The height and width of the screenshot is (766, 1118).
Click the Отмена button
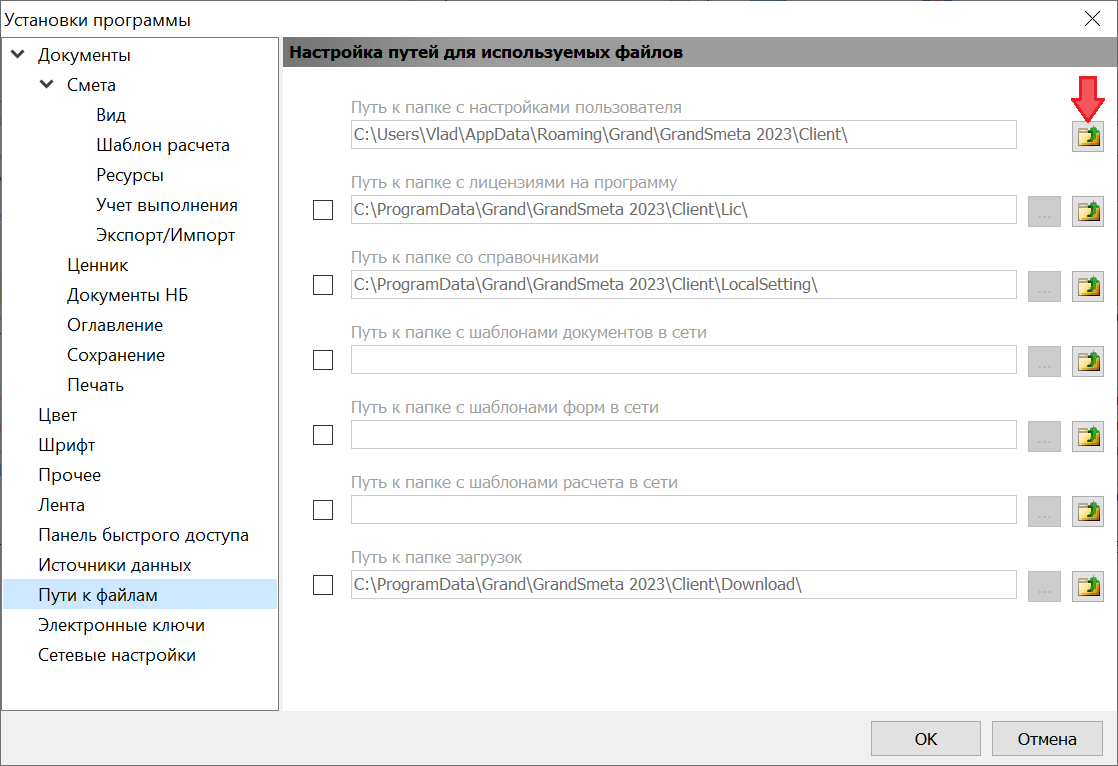[x=1046, y=739]
